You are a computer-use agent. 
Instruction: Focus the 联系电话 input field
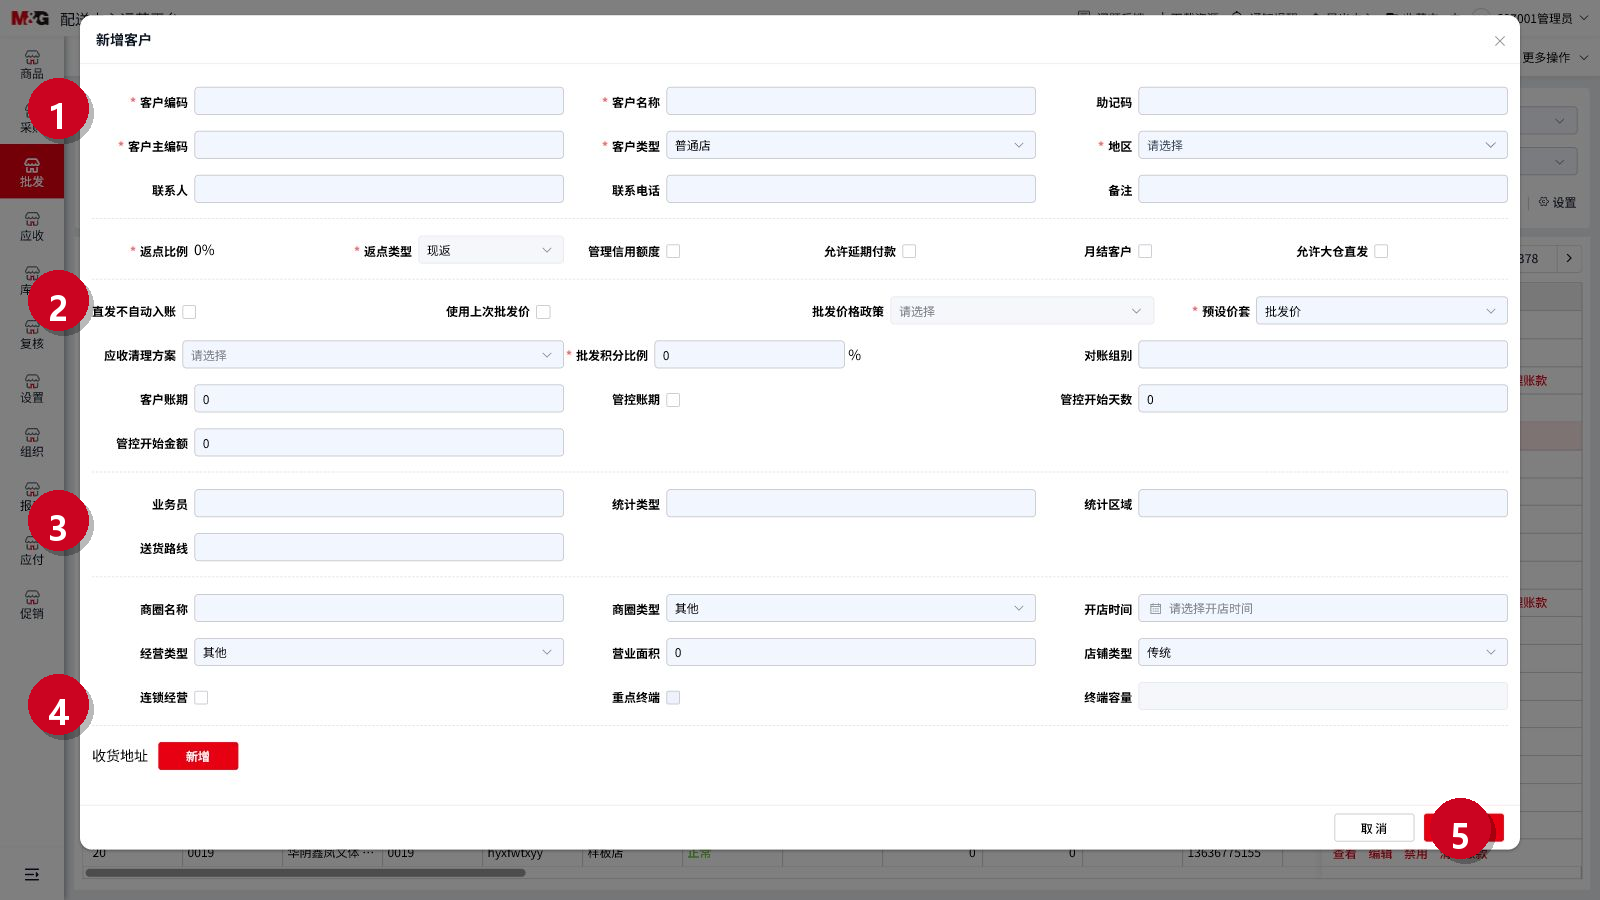pos(850,189)
